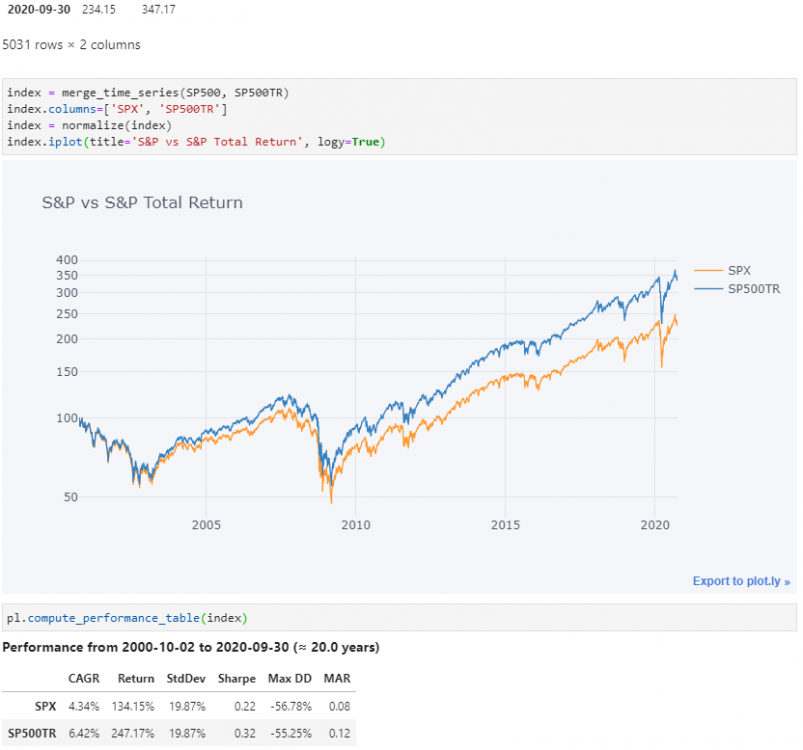Click the 0.22 Sharpe value
Image resolution: width=803 pixels, height=750 pixels.
click(x=245, y=706)
